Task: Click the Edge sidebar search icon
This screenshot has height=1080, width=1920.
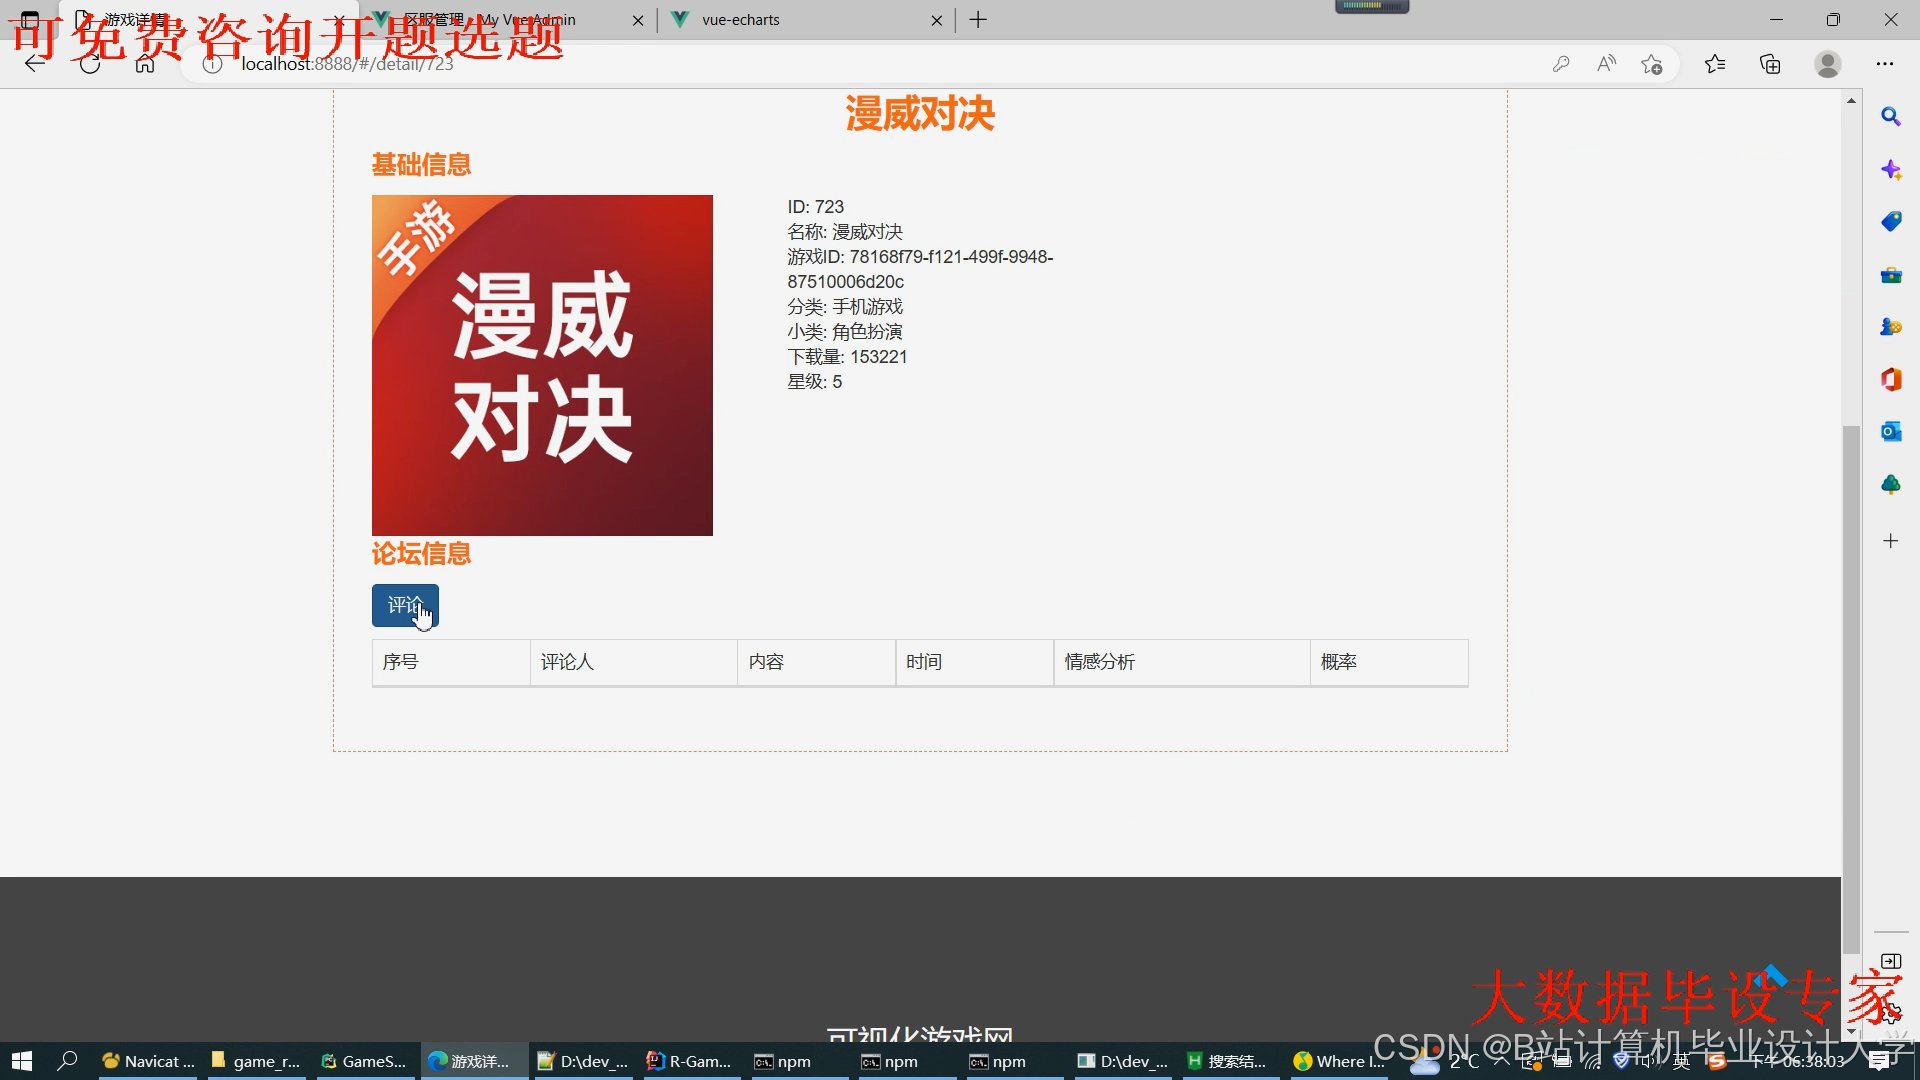Action: pyautogui.click(x=1890, y=117)
